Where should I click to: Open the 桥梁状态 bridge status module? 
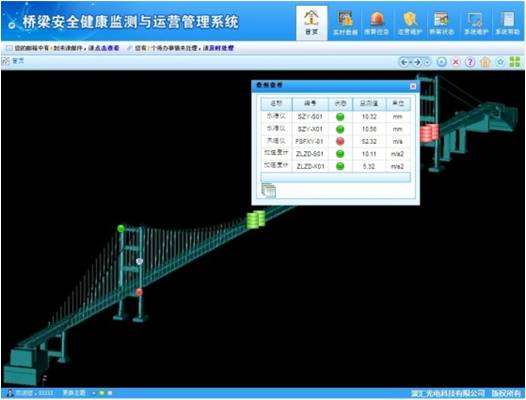(441, 23)
